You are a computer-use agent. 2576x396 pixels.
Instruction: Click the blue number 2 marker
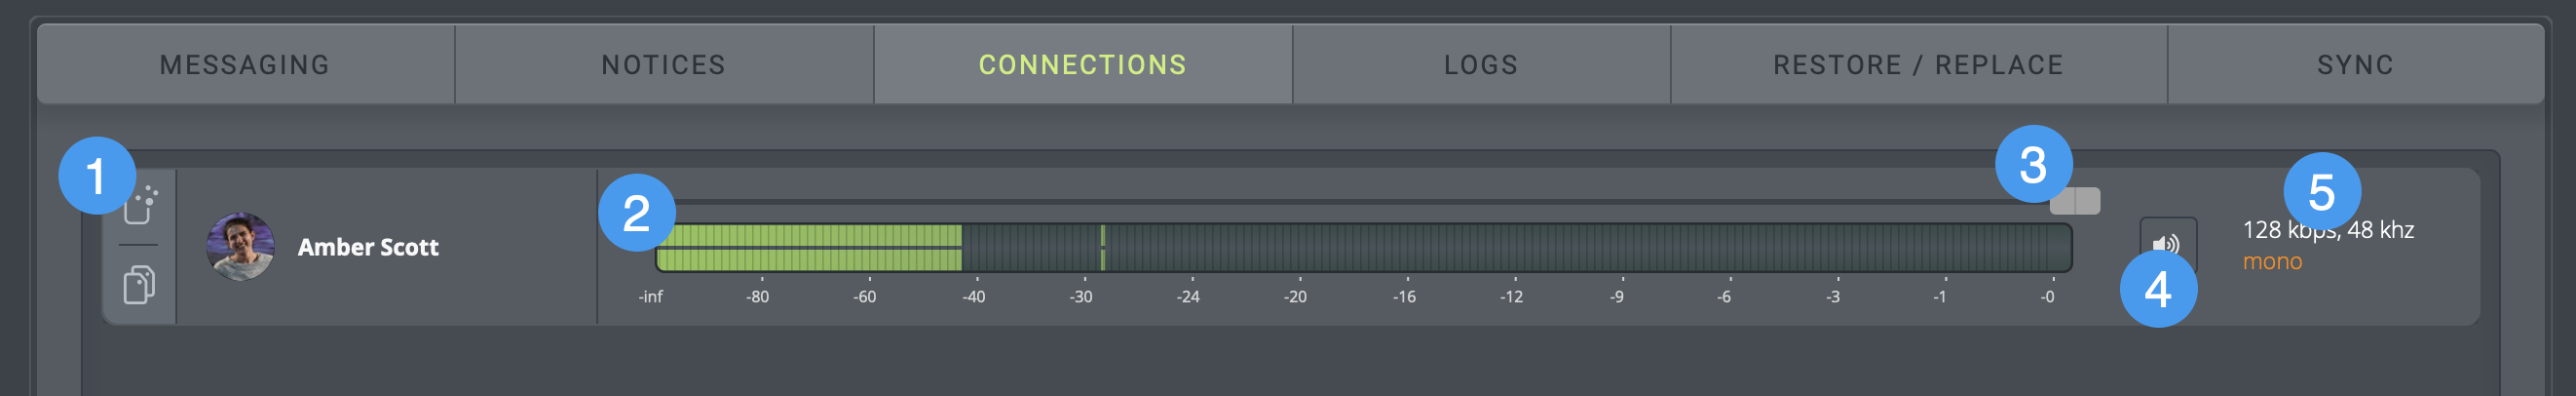point(636,213)
